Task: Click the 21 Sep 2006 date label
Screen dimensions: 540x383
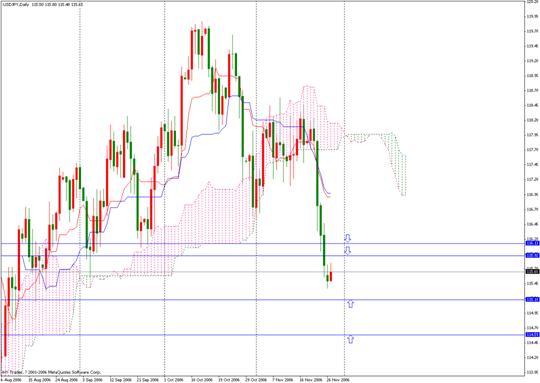Action: 147,380
